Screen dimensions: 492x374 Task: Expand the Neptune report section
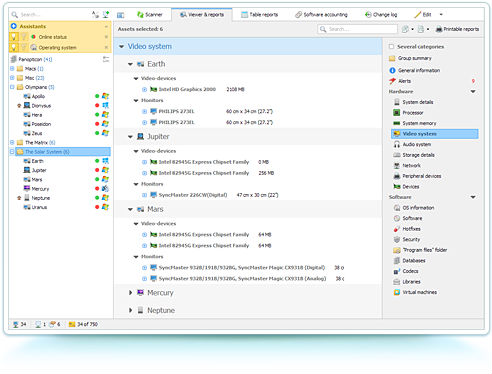[130, 310]
